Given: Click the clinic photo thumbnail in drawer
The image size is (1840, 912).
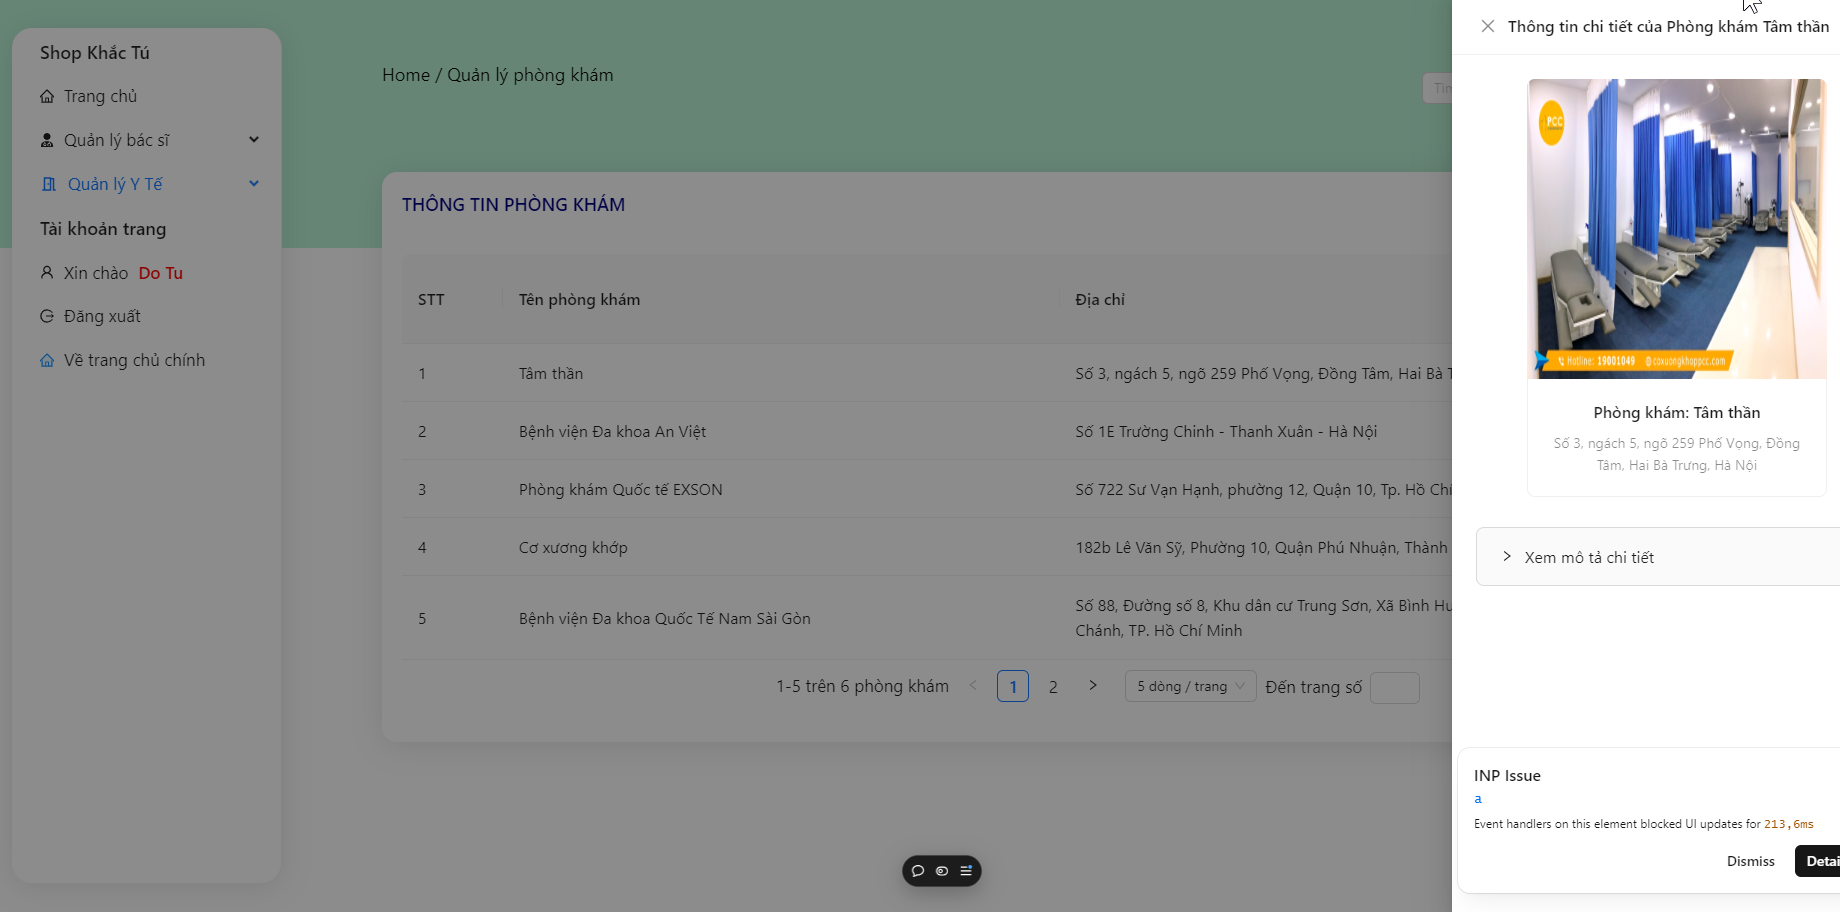Looking at the screenshot, I should [x=1677, y=229].
